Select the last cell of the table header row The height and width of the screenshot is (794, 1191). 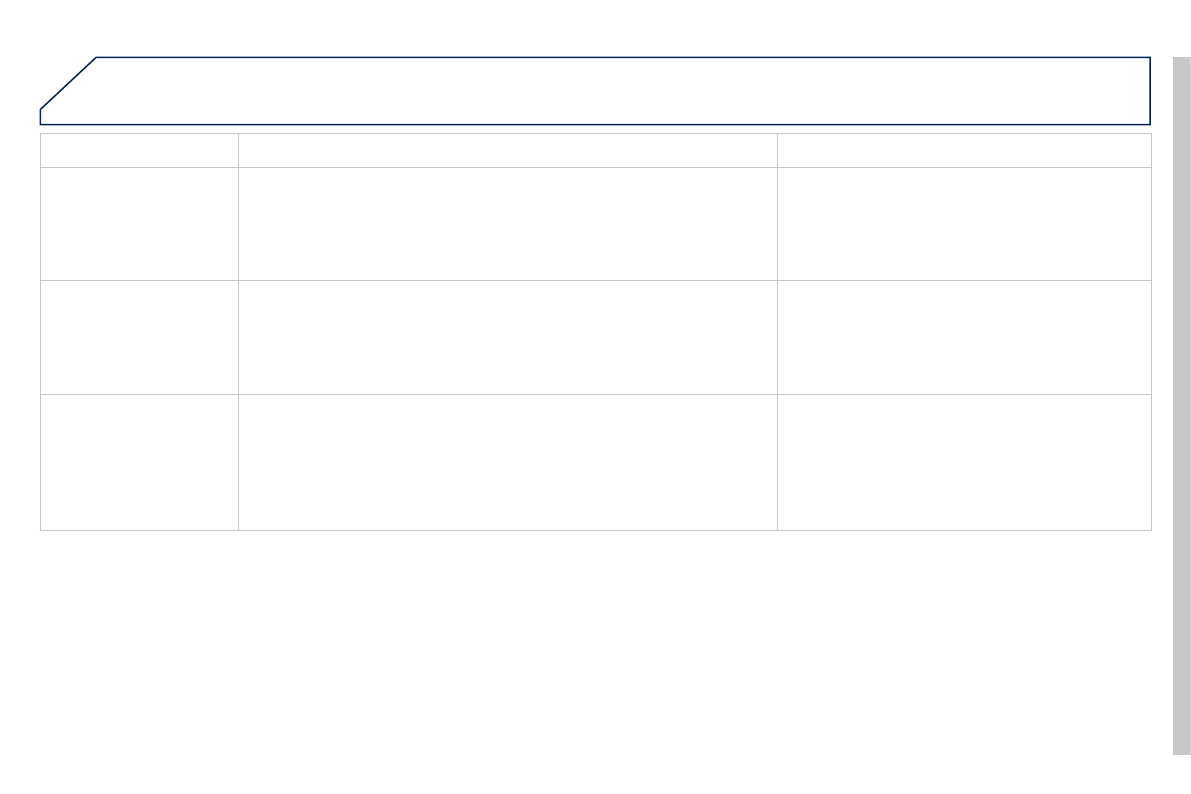tap(964, 150)
